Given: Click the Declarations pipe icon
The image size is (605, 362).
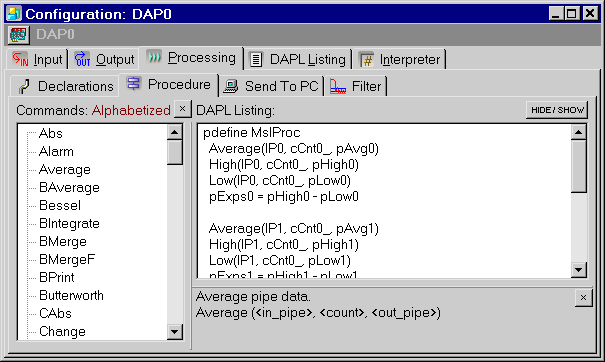Looking at the screenshot, I should tap(24, 86).
